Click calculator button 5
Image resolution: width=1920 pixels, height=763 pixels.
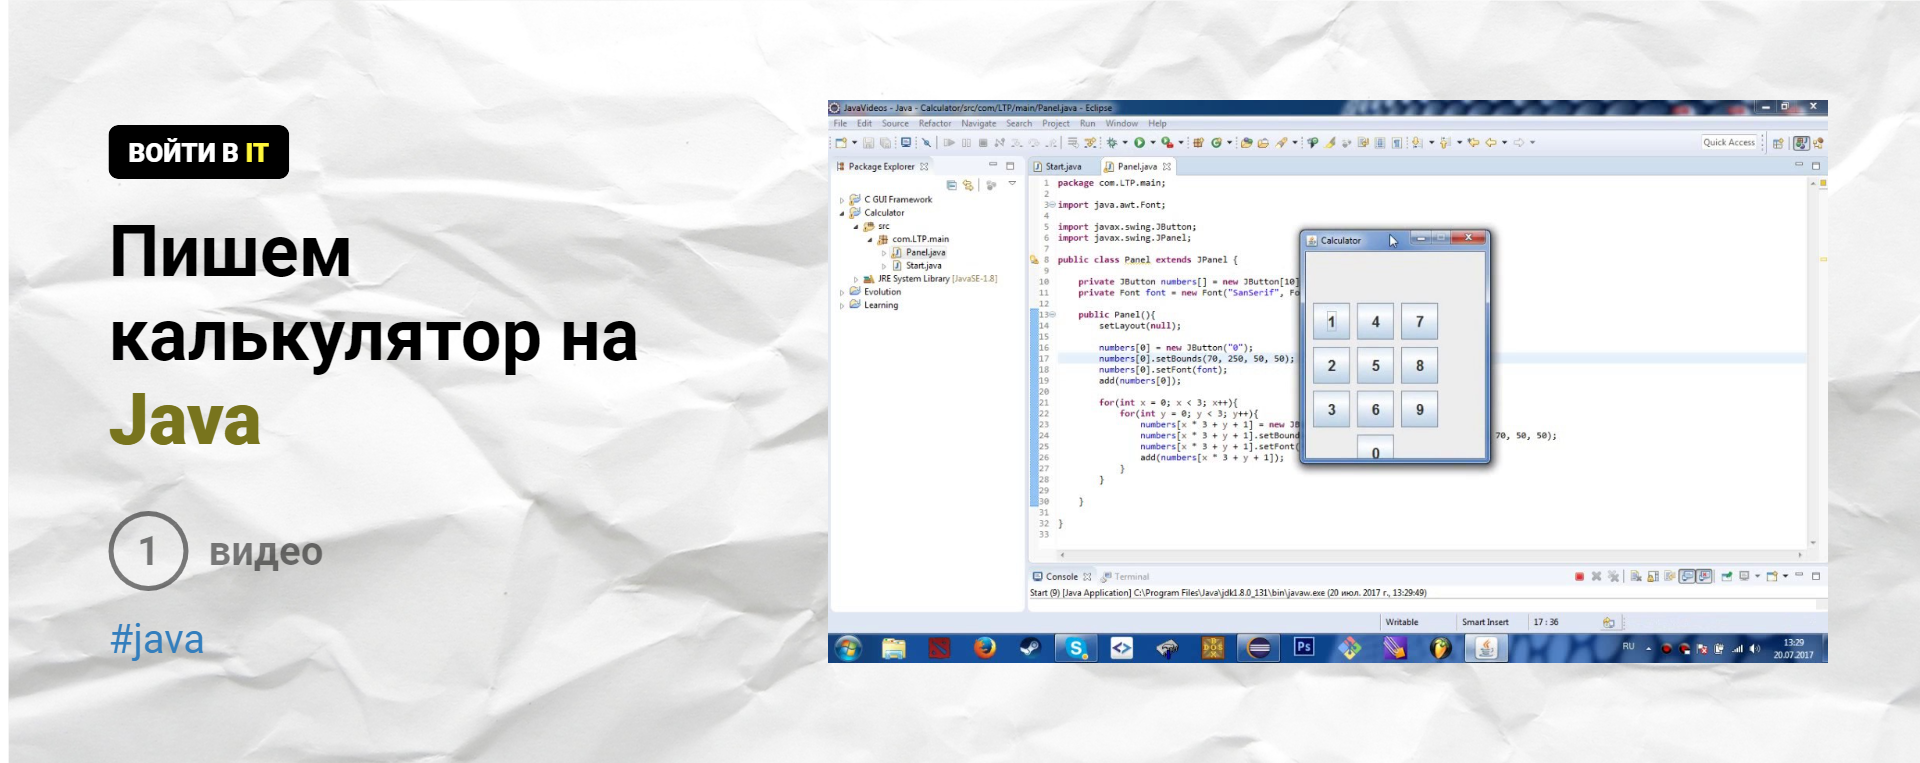tap(1375, 366)
